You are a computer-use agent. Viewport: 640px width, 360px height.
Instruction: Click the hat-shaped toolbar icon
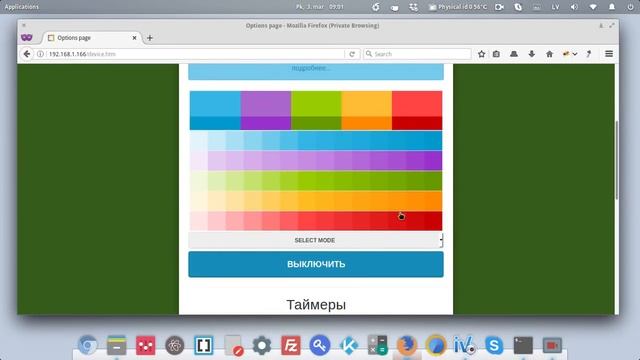click(x=514, y=54)
